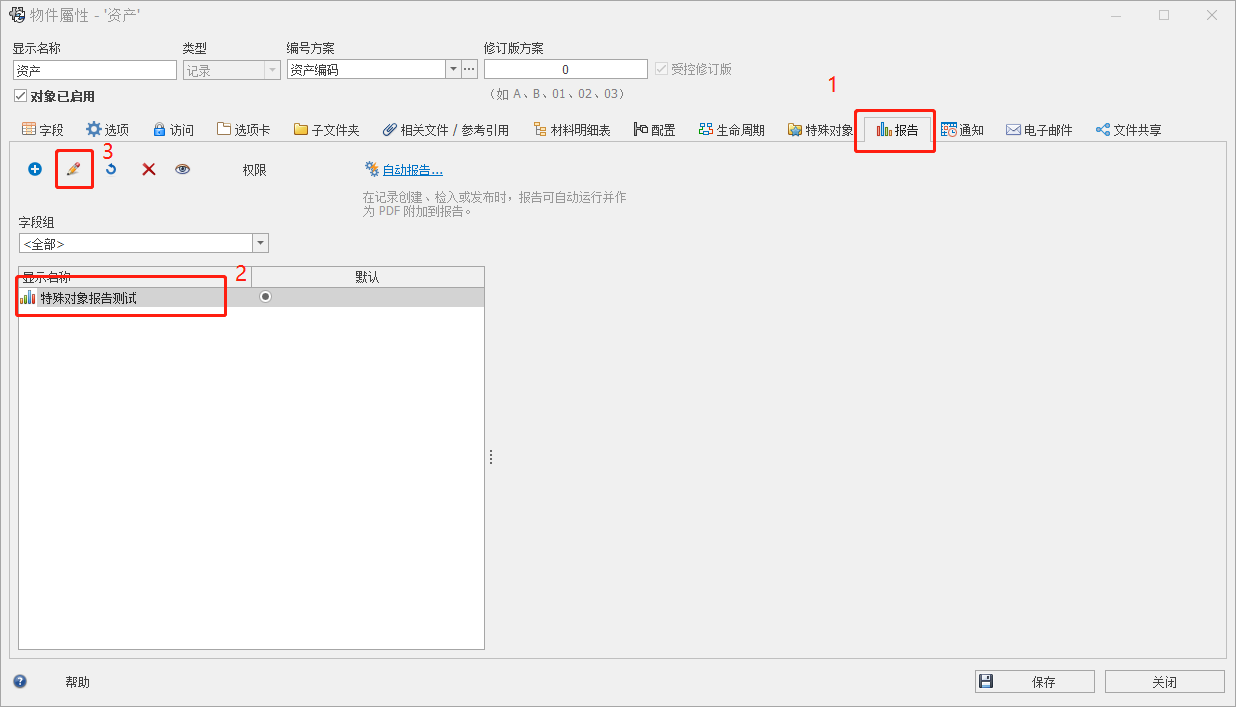The width and height of the screenshot is (1236, 707).
Task: Expand the 类型 dropdown arrow
Action: coord(272,70)
